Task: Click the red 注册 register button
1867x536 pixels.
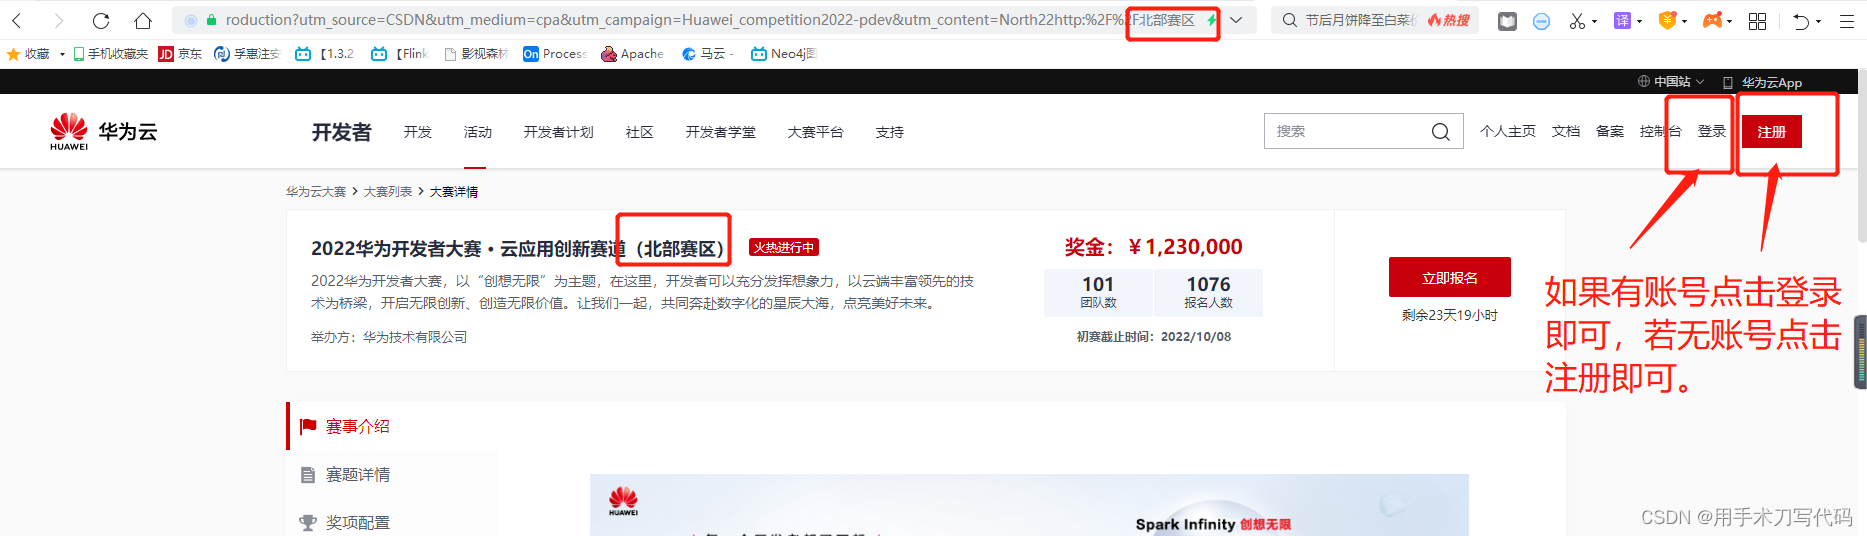Action: coord(1772,131)
